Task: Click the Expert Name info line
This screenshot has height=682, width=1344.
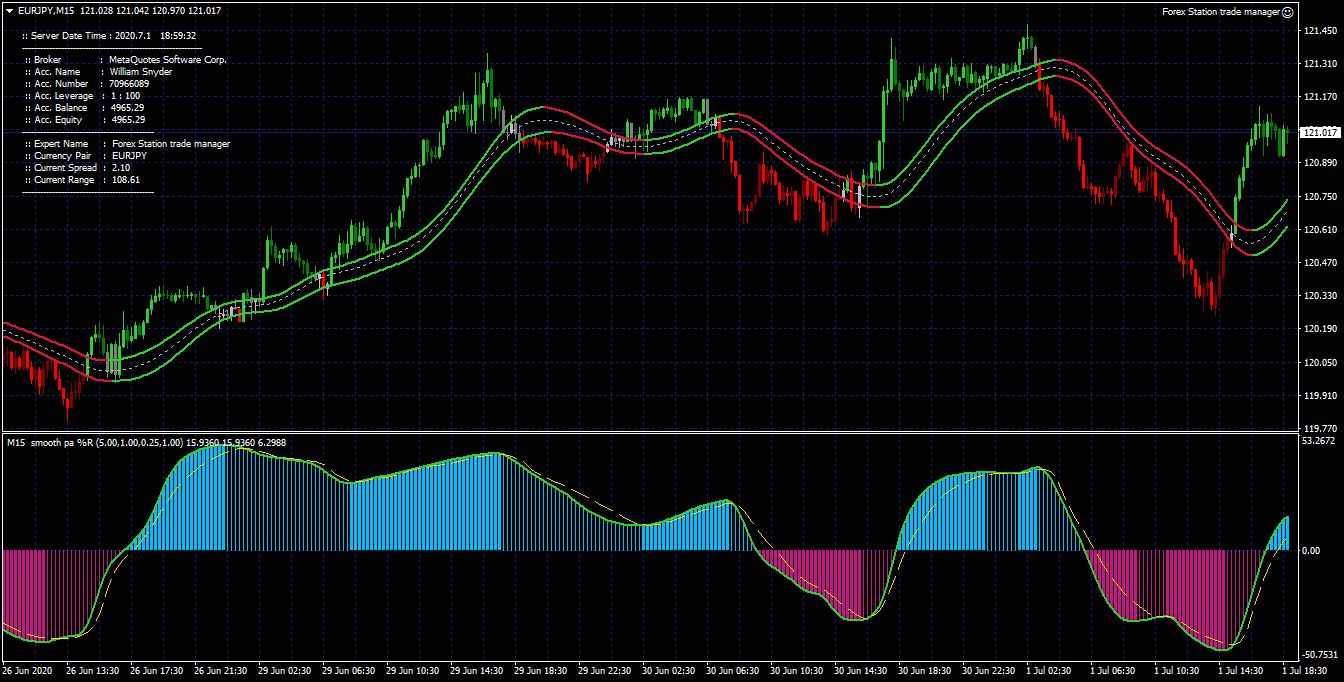Action: (x=126, y=144)
